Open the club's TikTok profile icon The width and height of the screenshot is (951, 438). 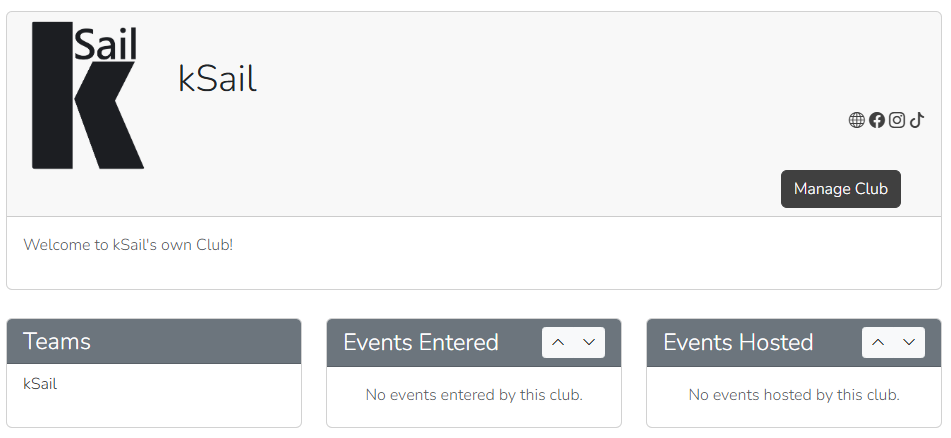(917, 120)
